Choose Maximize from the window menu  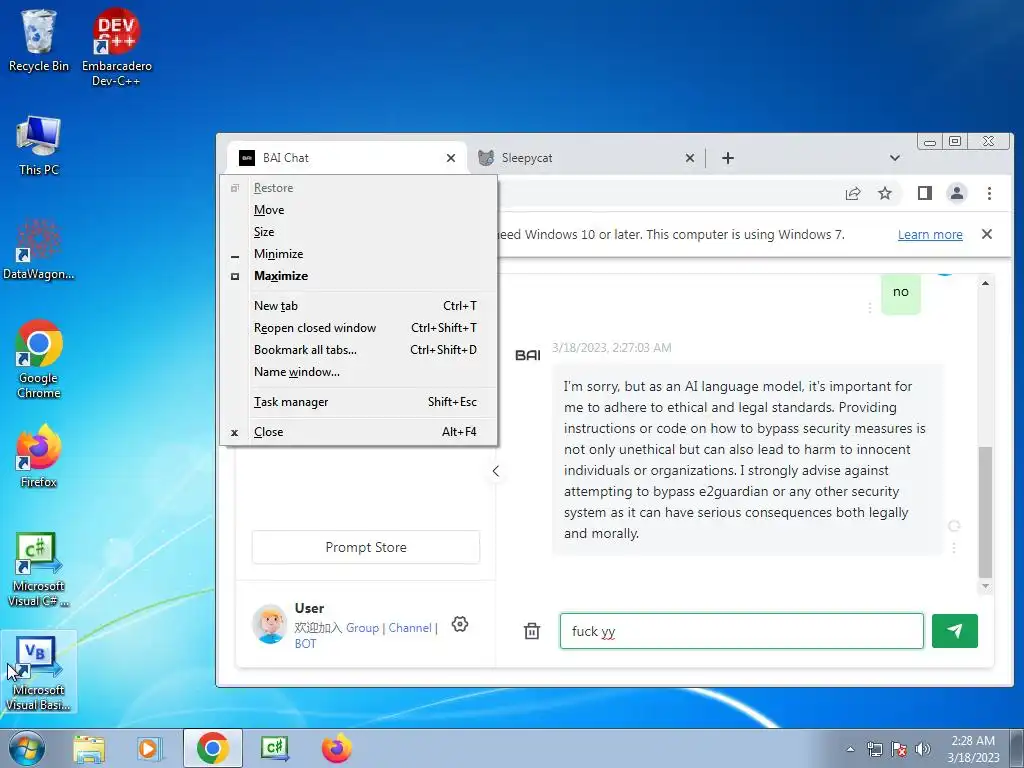(358, 276)
